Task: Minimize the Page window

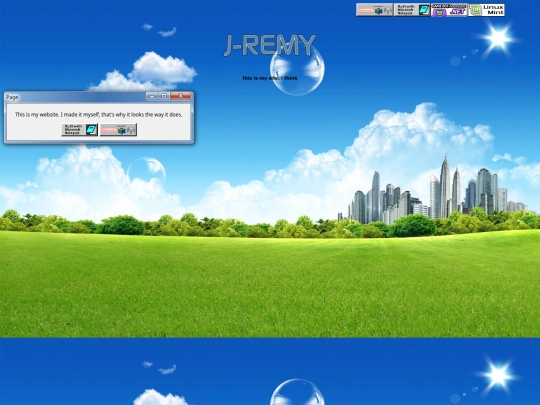Action: 152,96
